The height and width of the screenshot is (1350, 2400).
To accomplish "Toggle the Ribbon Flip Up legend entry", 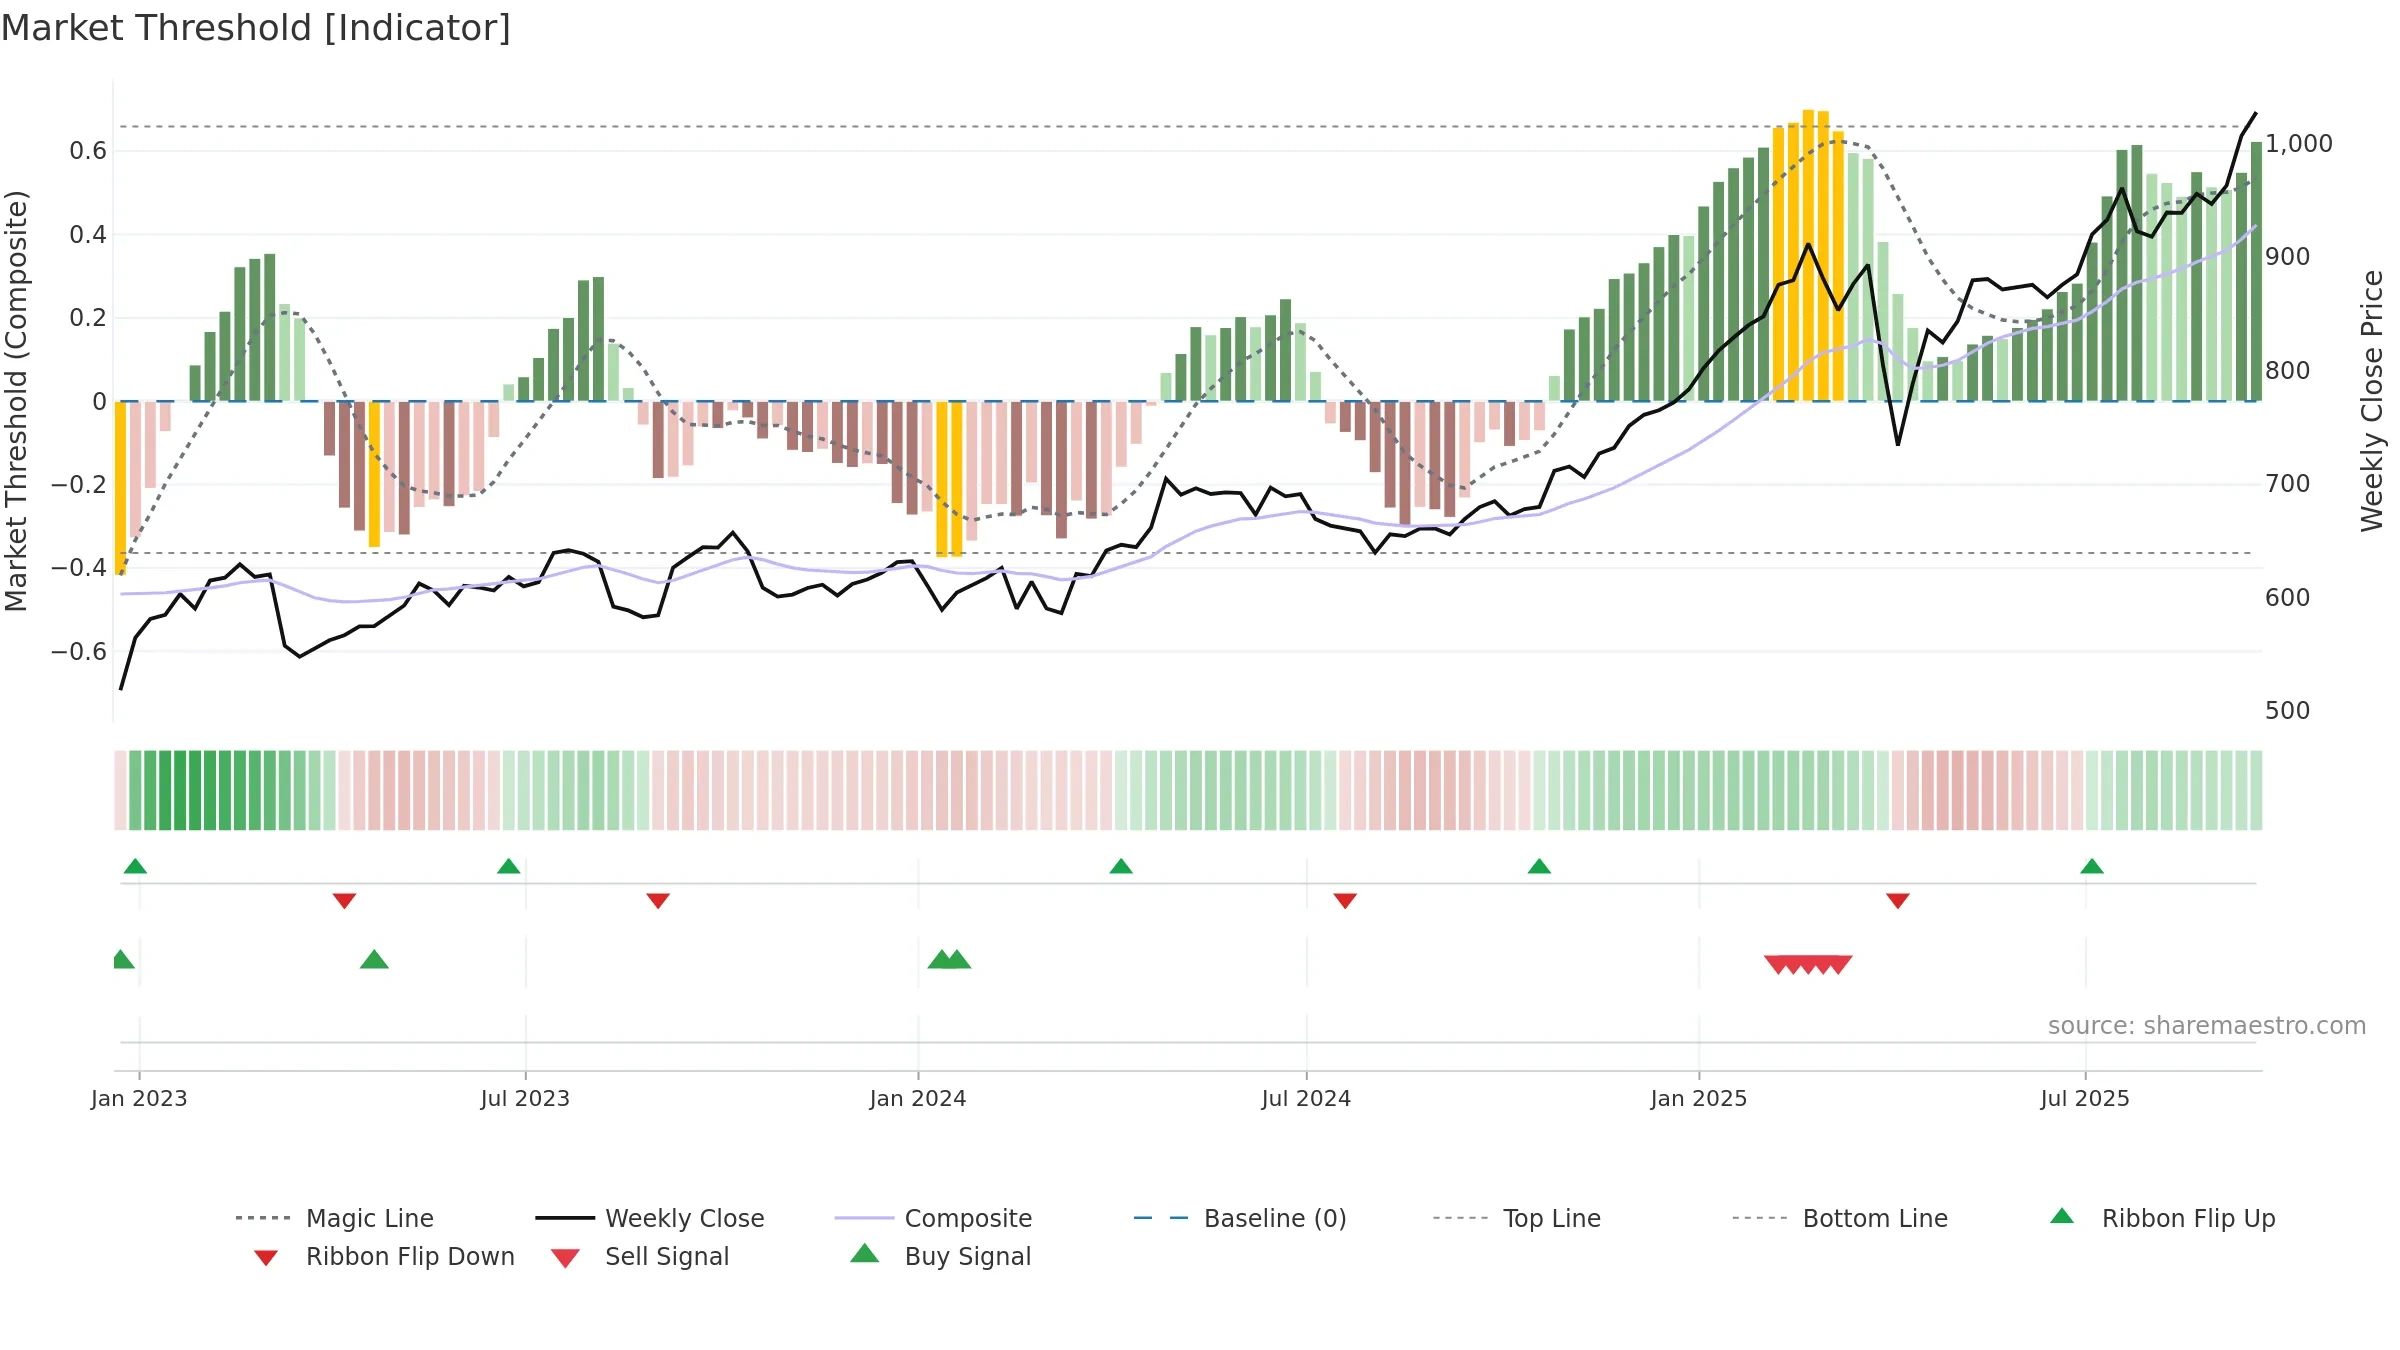I will coord(2162,1218).
